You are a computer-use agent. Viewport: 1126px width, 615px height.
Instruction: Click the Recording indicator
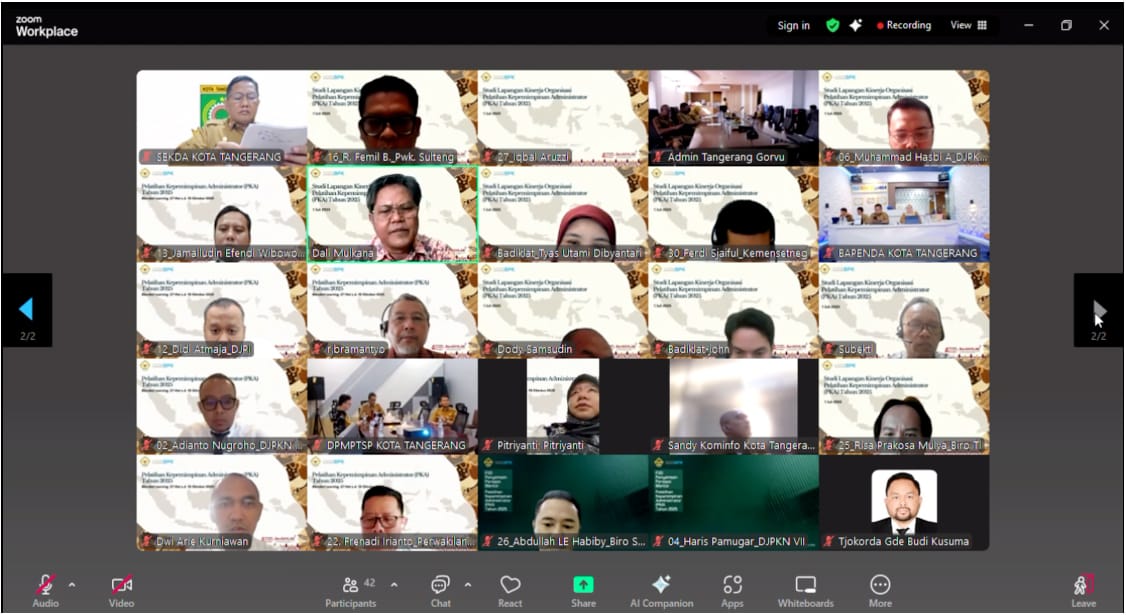pyautogui.click(x=904, y=26)
